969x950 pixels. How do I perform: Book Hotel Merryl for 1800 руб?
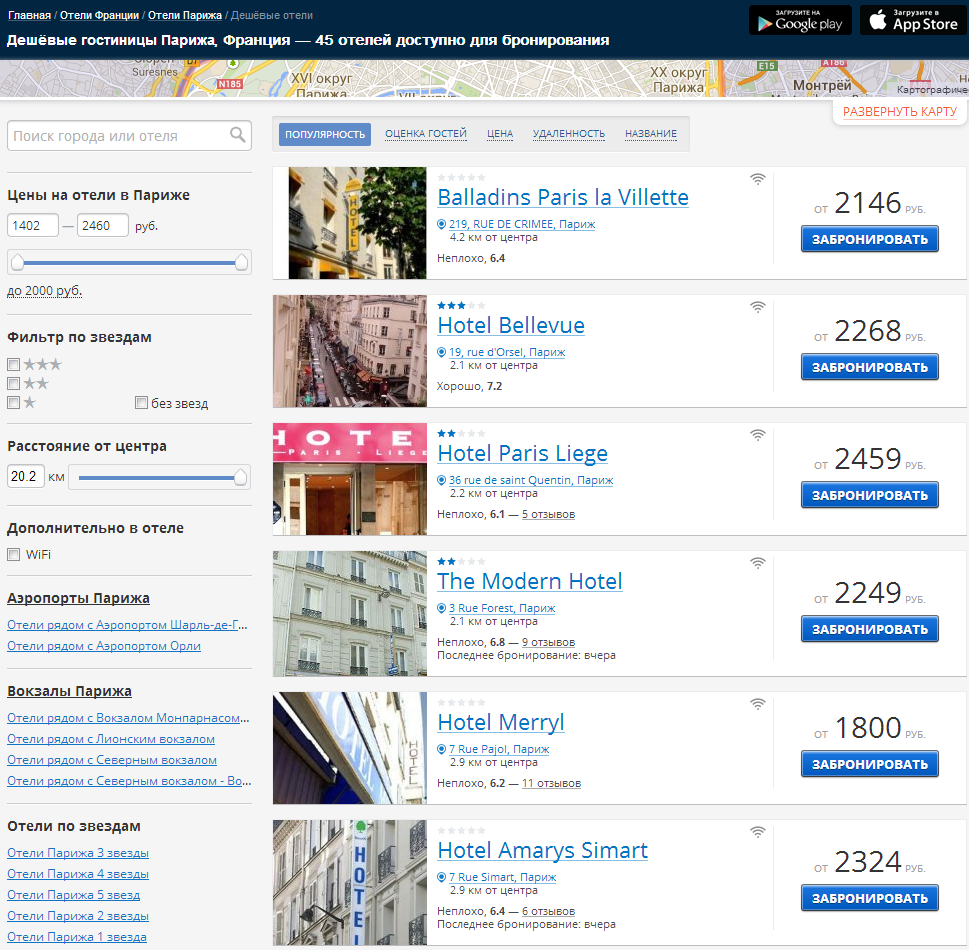click(x=870, y=764)
